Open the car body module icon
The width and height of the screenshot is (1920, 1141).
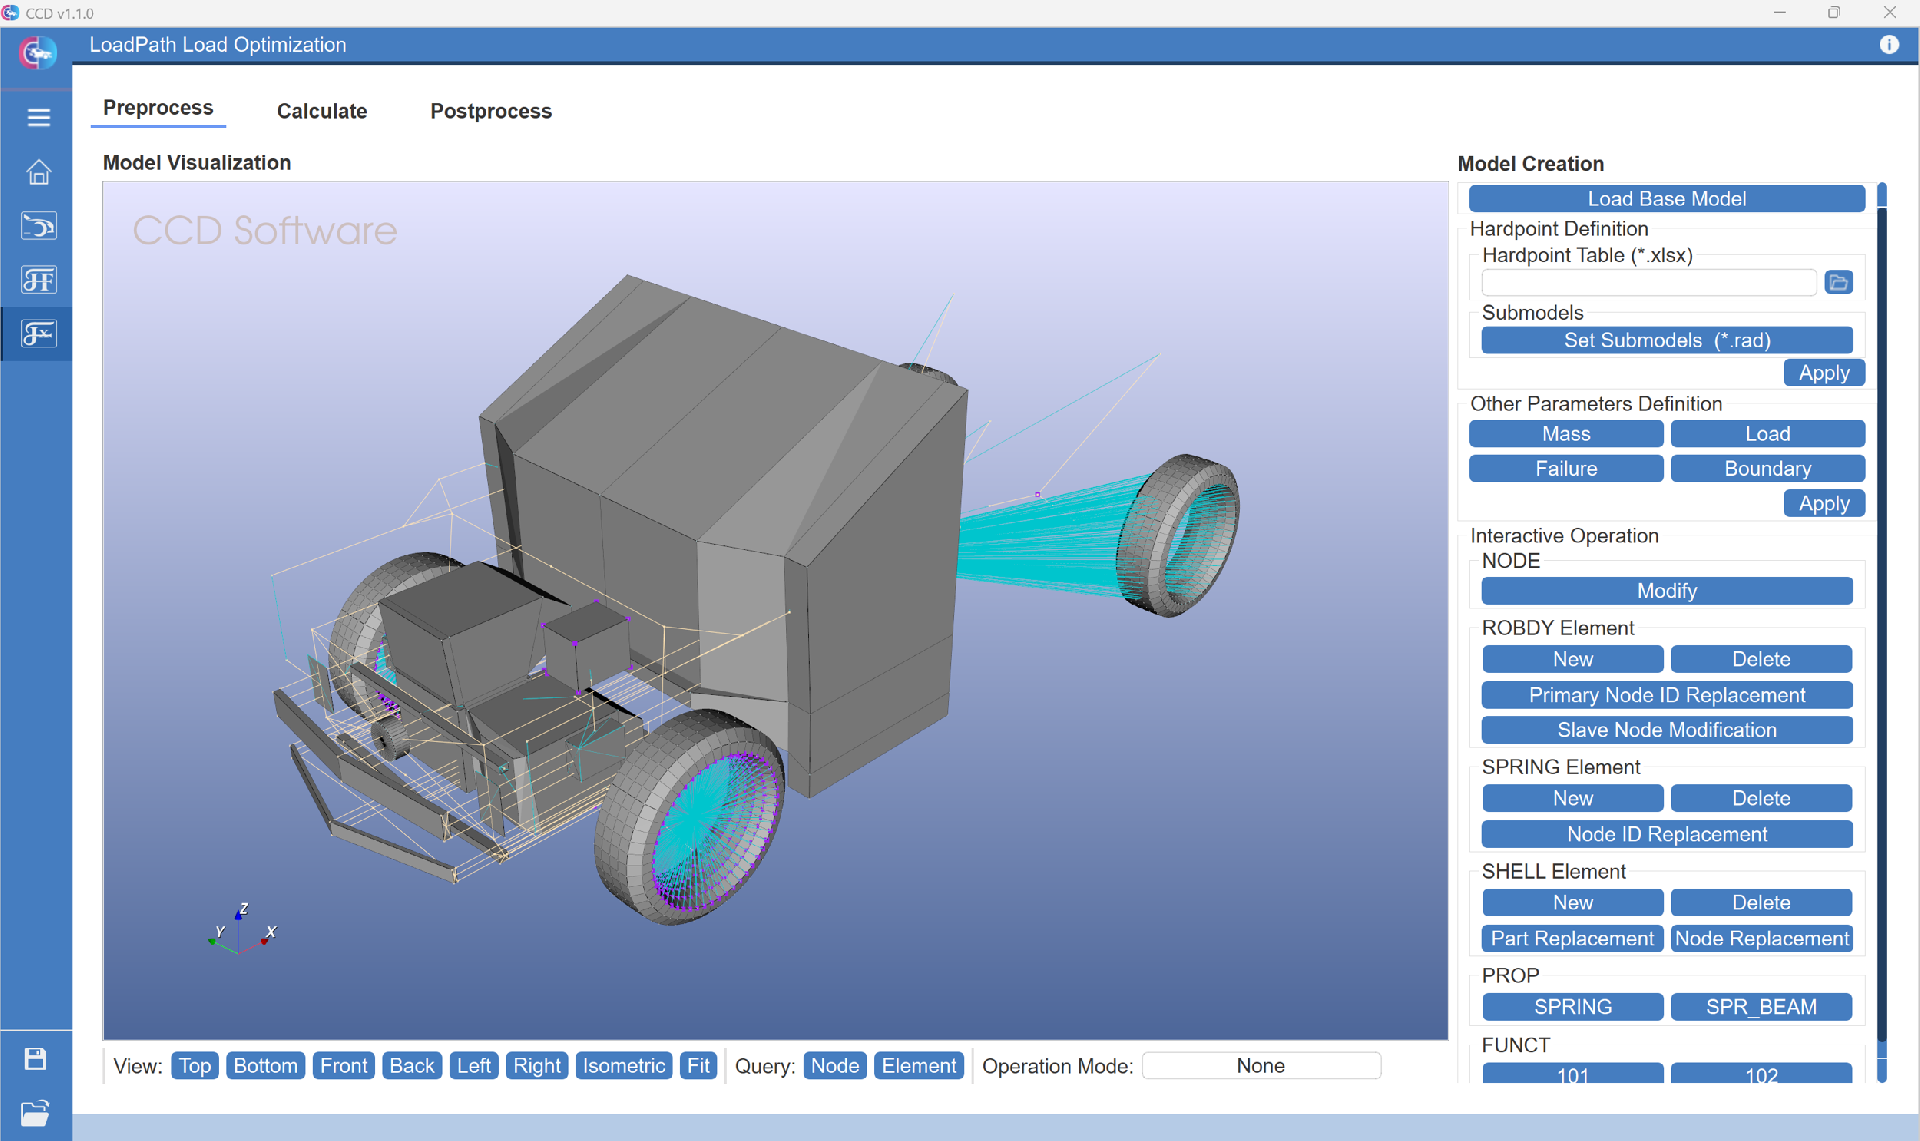[x=38, y=226]
